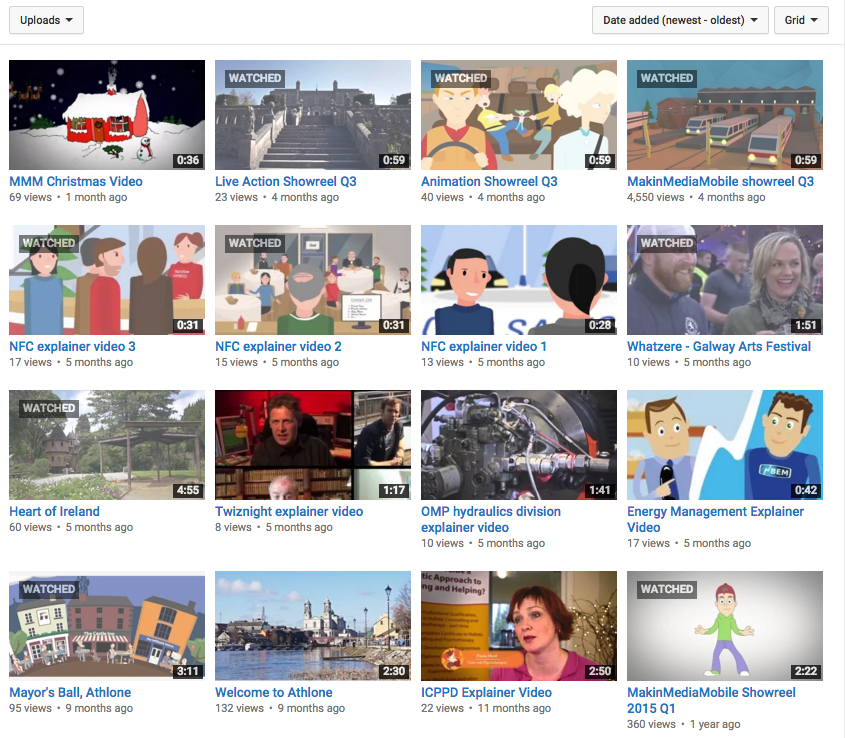Click the Welcome to Athlone river thumbnail
Image resolution: width=845 pixels, height=738 pixels.
coord(312,626)
